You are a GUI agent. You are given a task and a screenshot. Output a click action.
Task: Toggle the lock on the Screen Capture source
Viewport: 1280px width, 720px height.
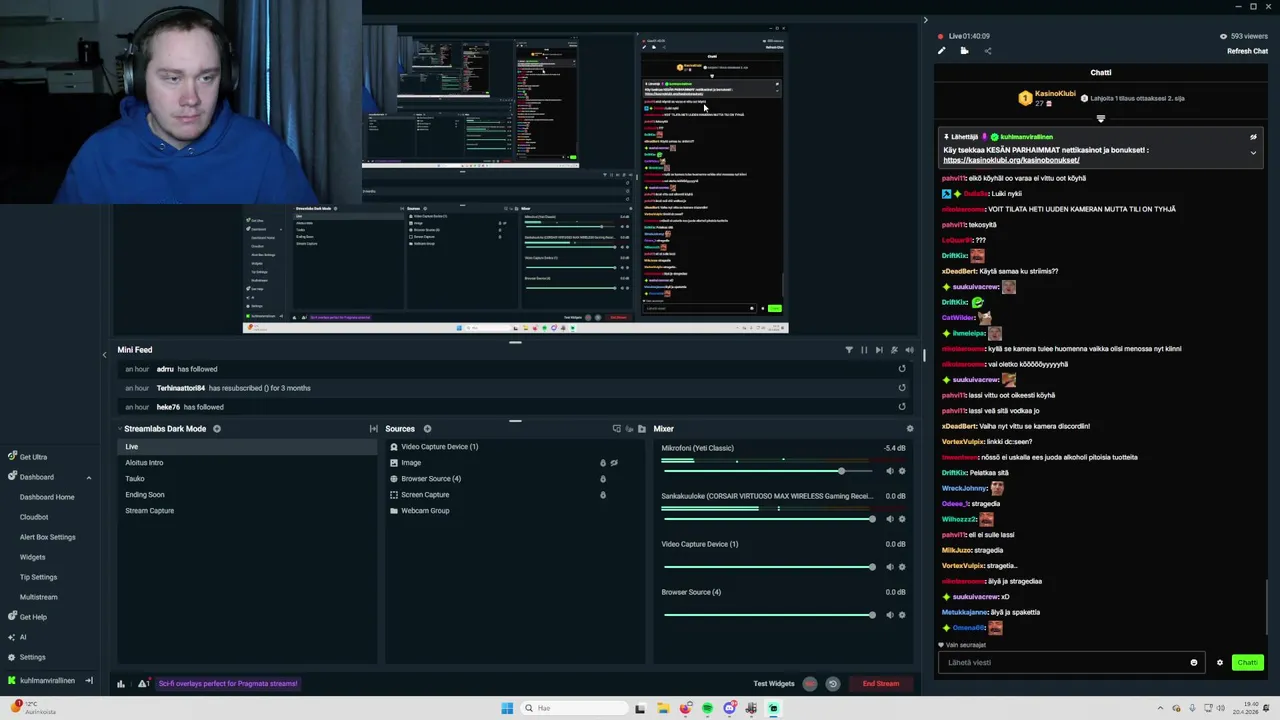click(x=603, y=495)
